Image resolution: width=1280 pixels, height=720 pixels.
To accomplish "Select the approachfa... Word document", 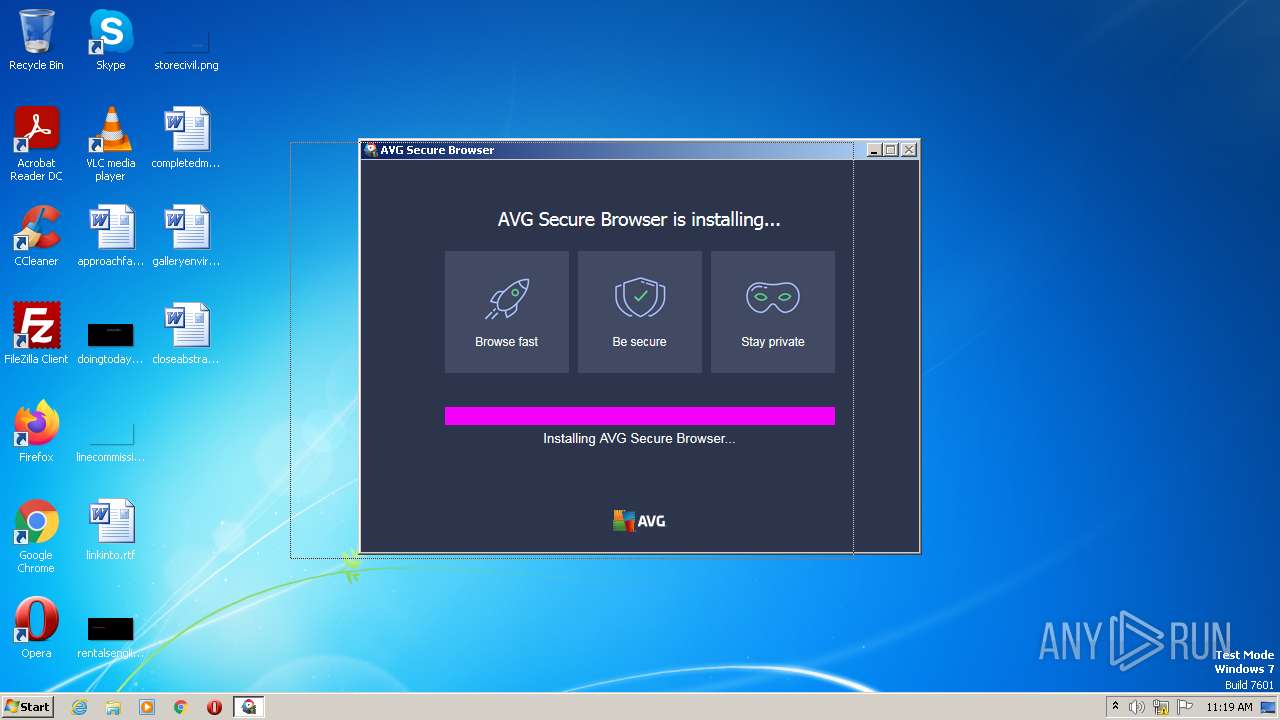I will click(110, 236).
